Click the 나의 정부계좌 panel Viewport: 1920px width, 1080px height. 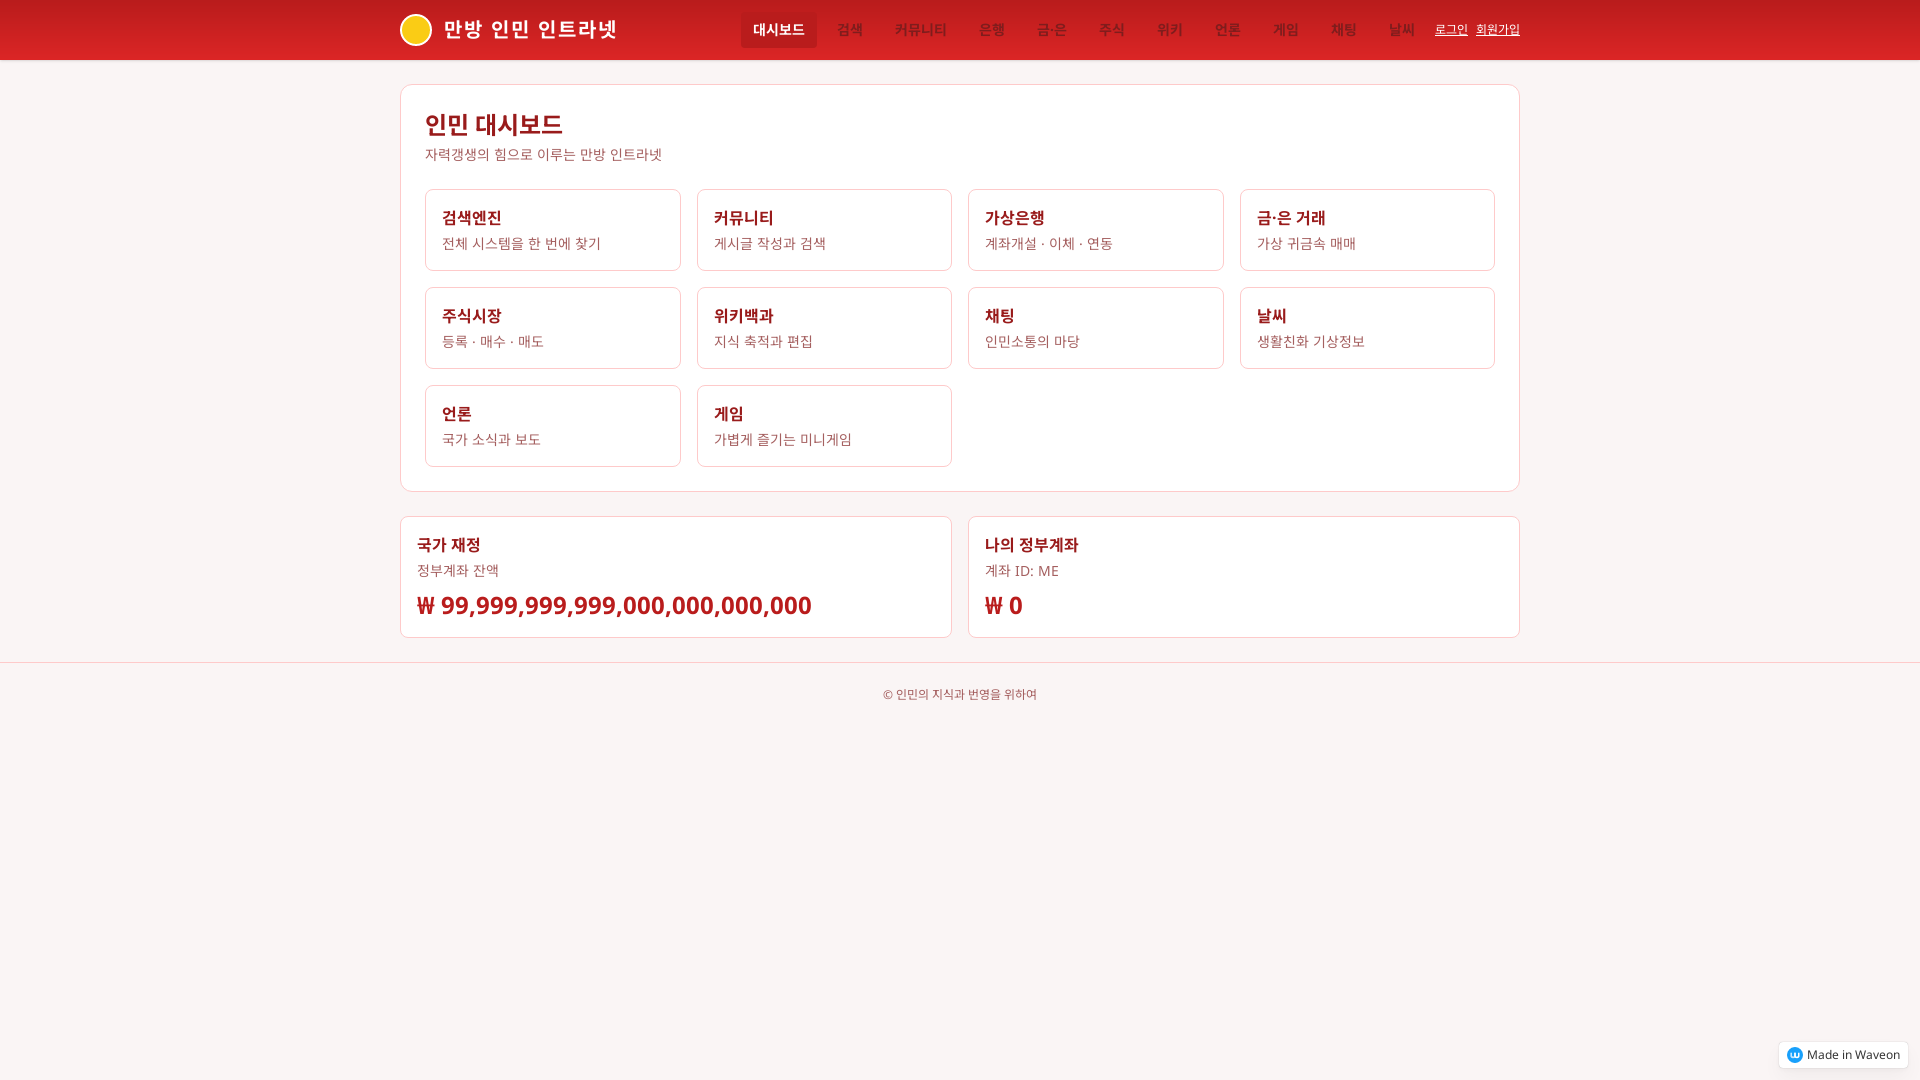[x=1243, y=577]
